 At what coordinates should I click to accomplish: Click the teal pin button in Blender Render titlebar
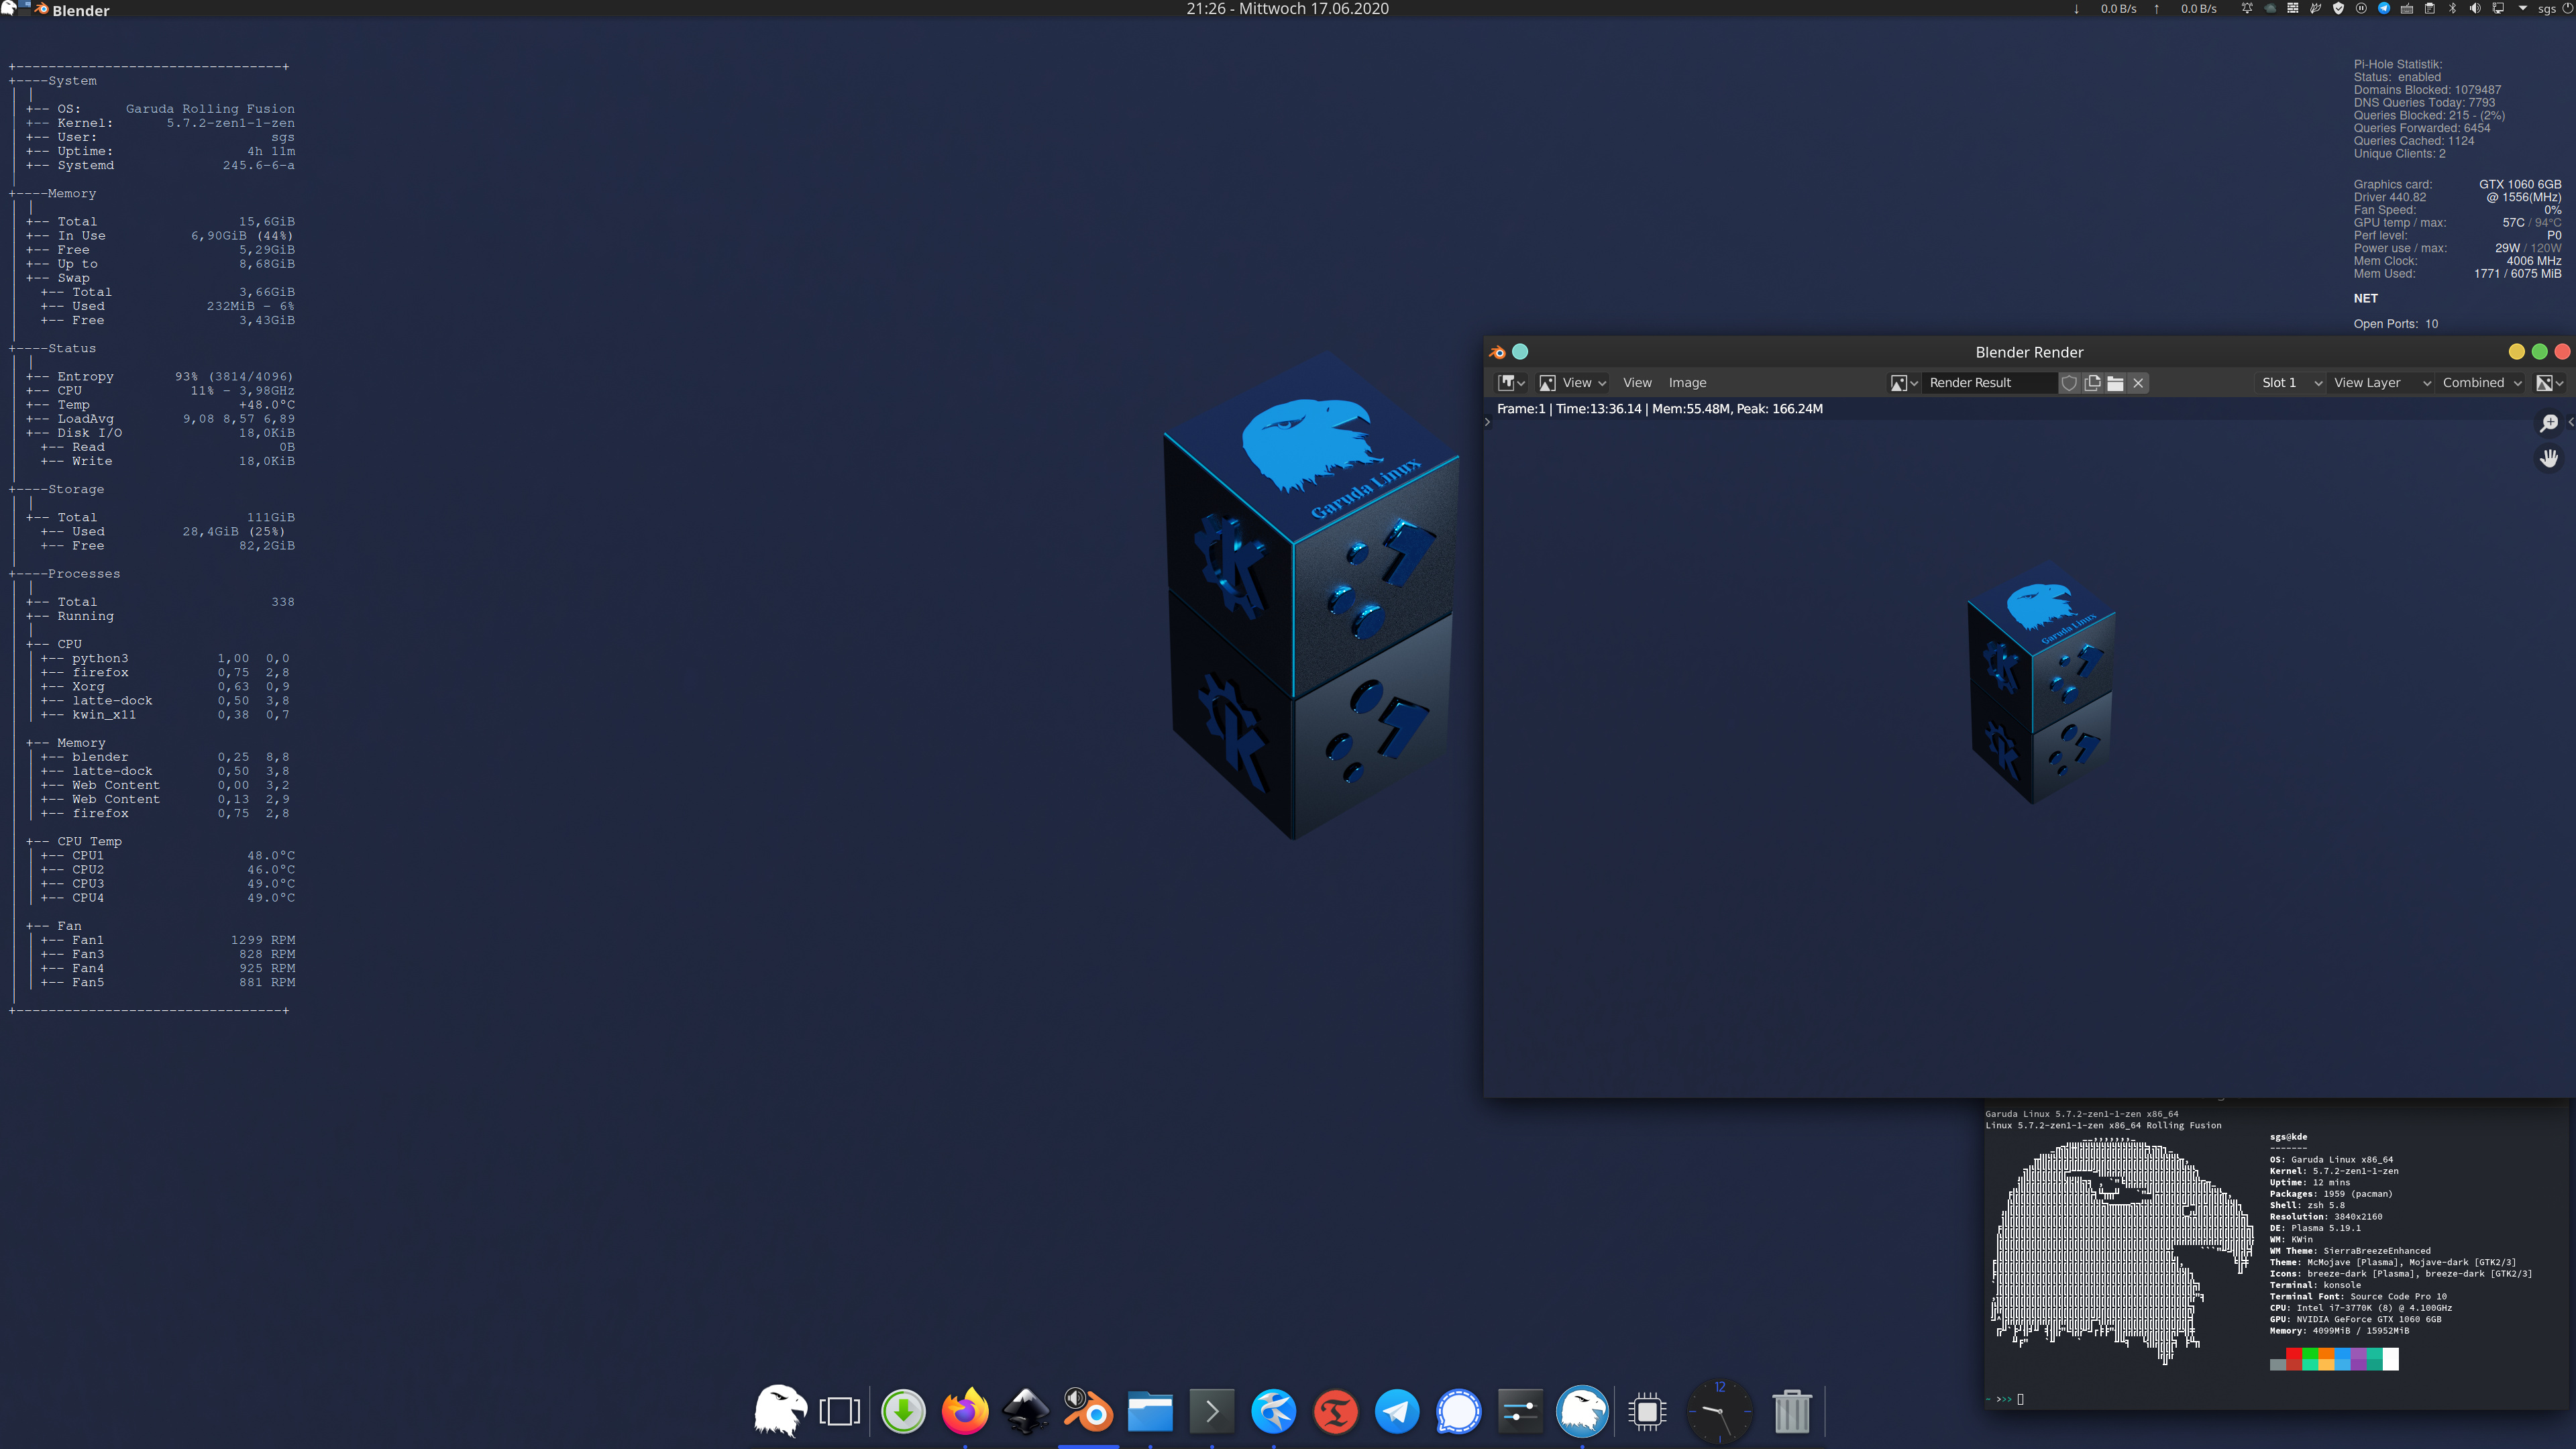1520,352
